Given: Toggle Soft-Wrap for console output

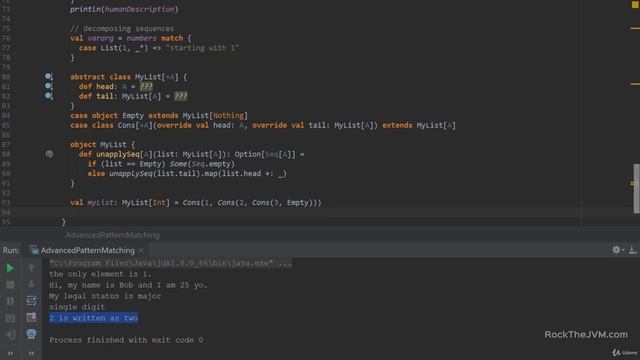Looking at the screenshot, I should point(31,301).
